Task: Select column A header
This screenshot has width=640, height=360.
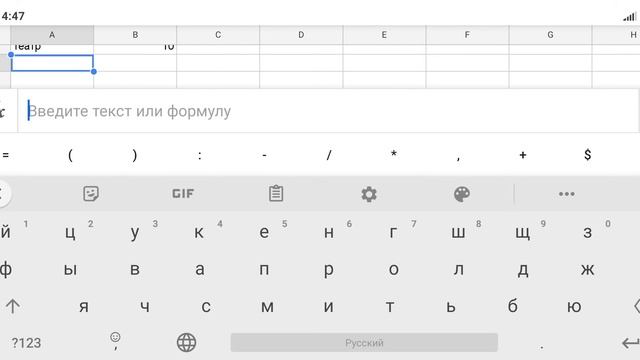Action: [x=52, y=35]
